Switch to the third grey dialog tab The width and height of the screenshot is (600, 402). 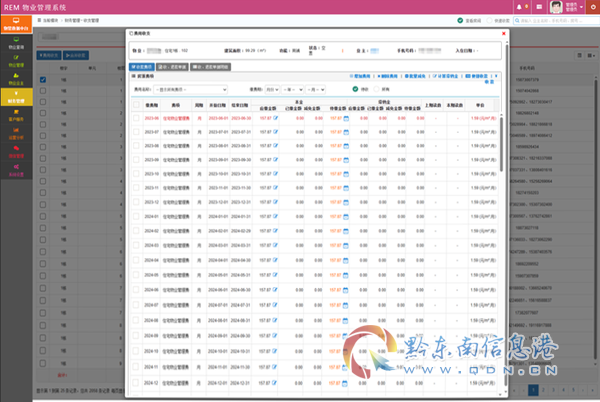[x=210, y=67]
